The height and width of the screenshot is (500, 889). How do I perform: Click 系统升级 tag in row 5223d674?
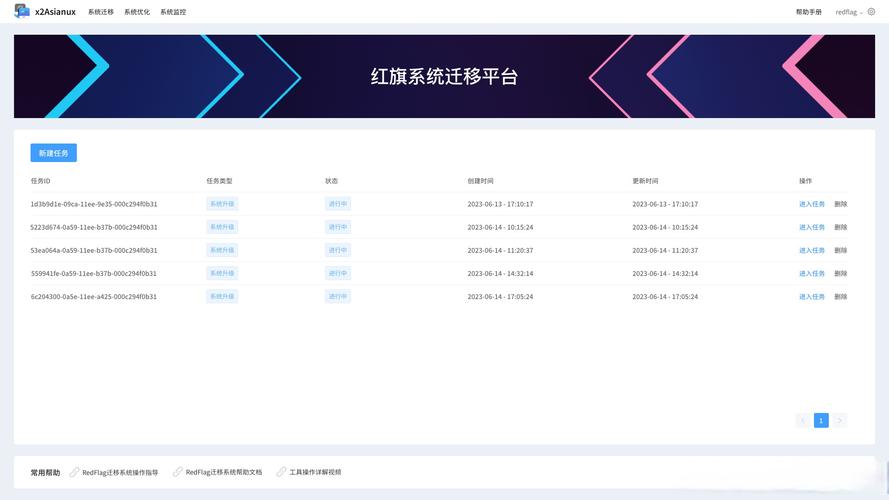222,227
